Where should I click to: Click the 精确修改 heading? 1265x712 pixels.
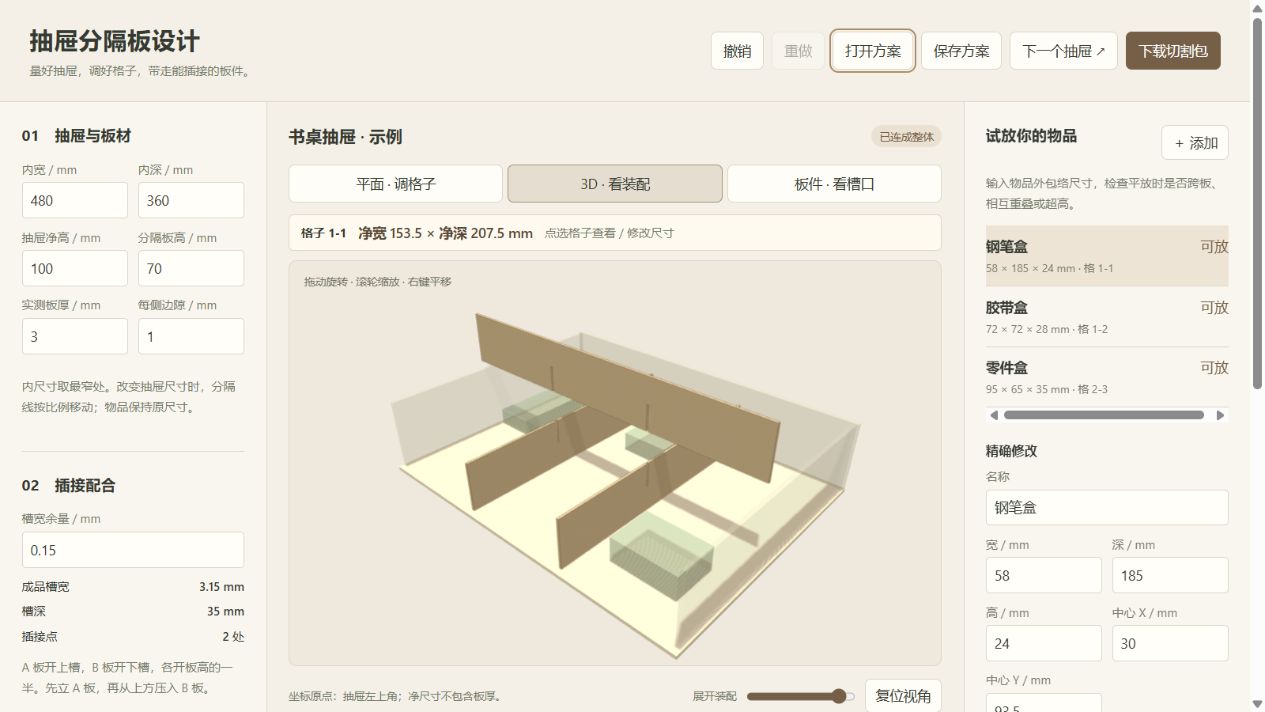coord(1012,451)
